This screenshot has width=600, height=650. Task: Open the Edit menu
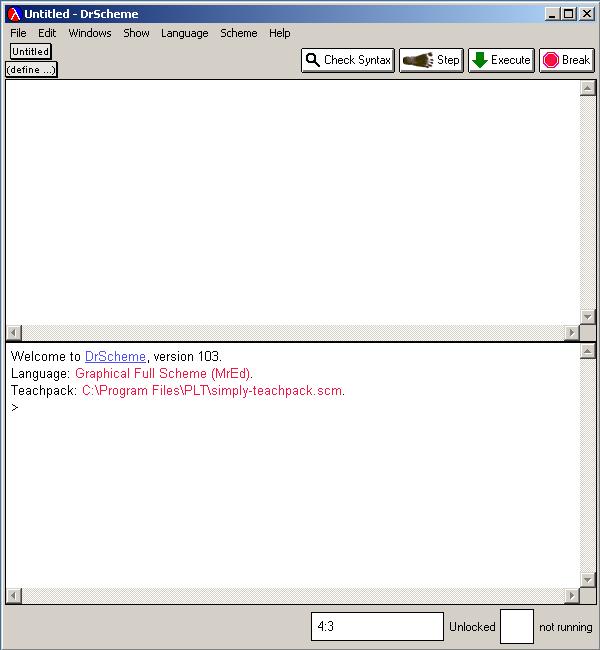click(x=47, y=33)
